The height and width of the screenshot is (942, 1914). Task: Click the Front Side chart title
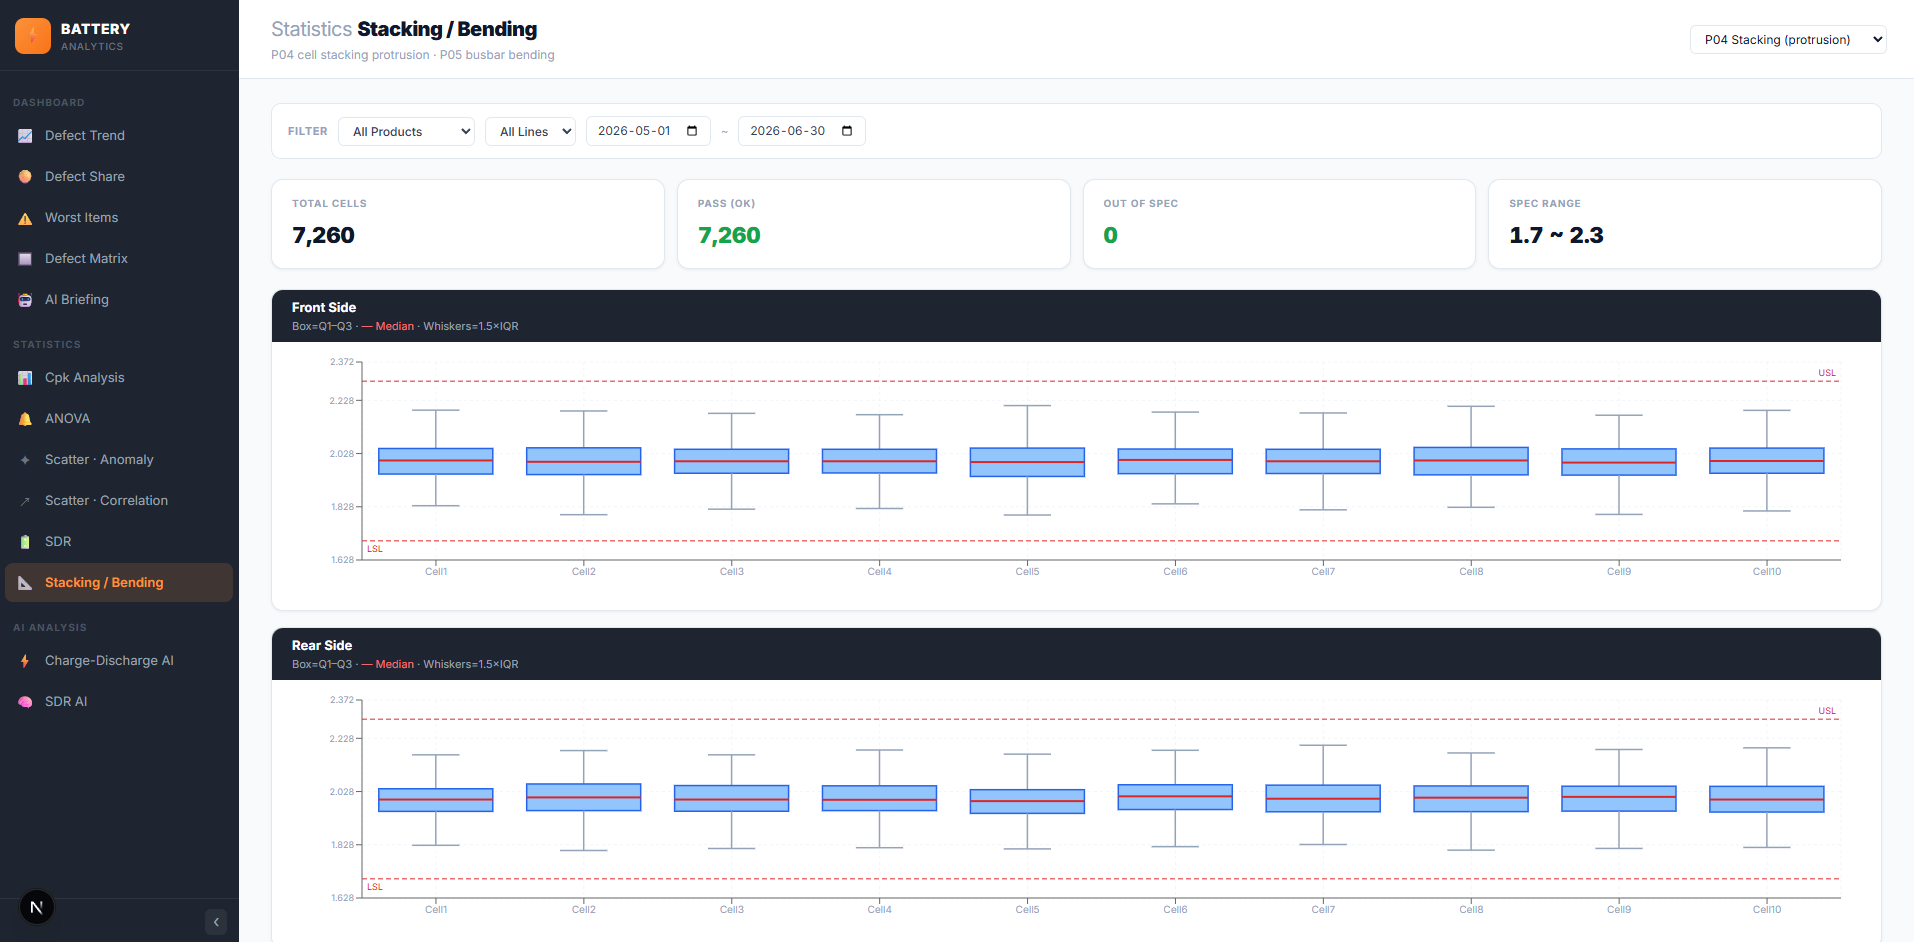324,307
